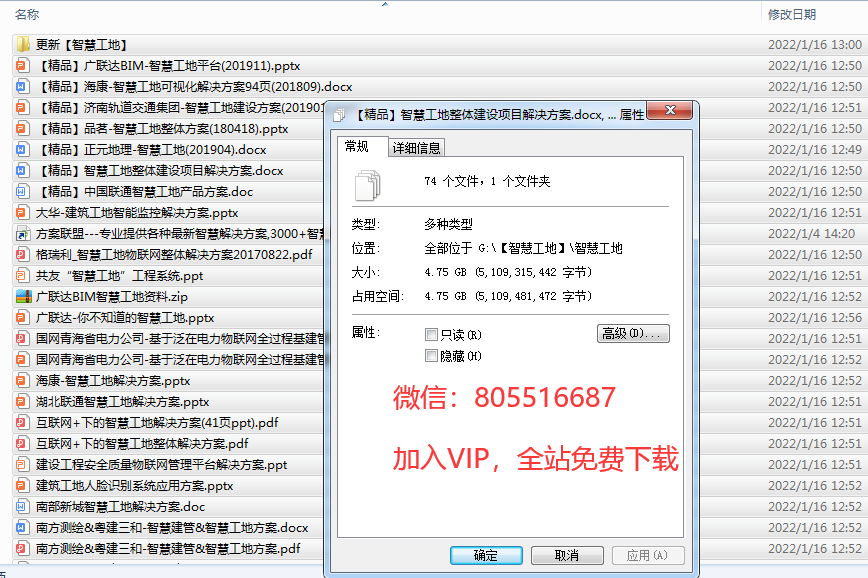The image size is (868, 578).
Task: Select file name 【精品】中国联通智慧工地产品方案.doc
Action: (x=144, y=192)
